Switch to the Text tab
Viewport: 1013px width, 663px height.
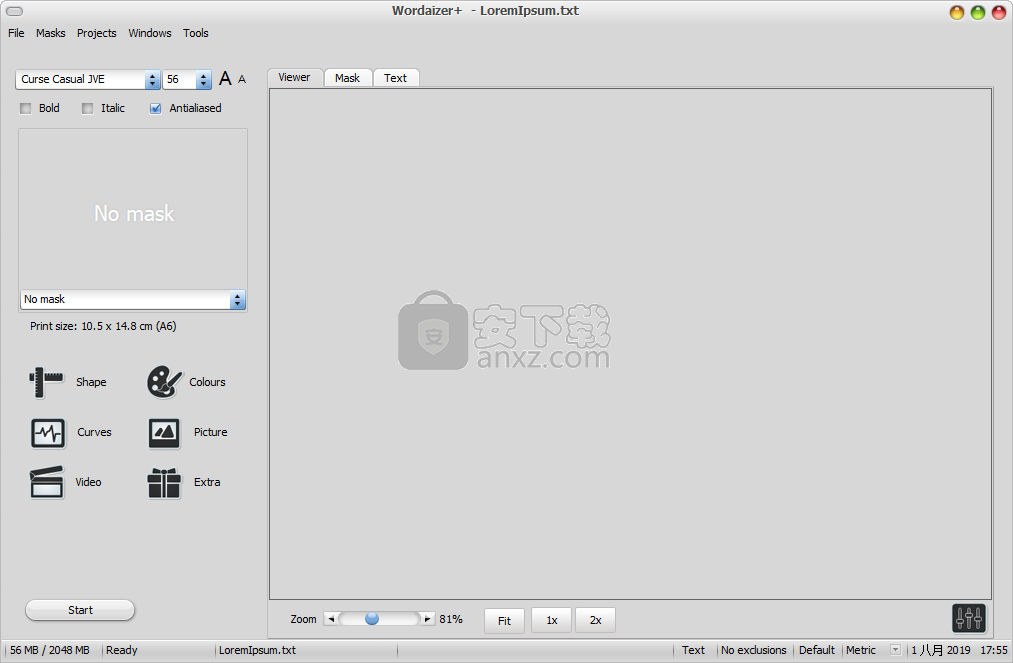tap(395, 78)
